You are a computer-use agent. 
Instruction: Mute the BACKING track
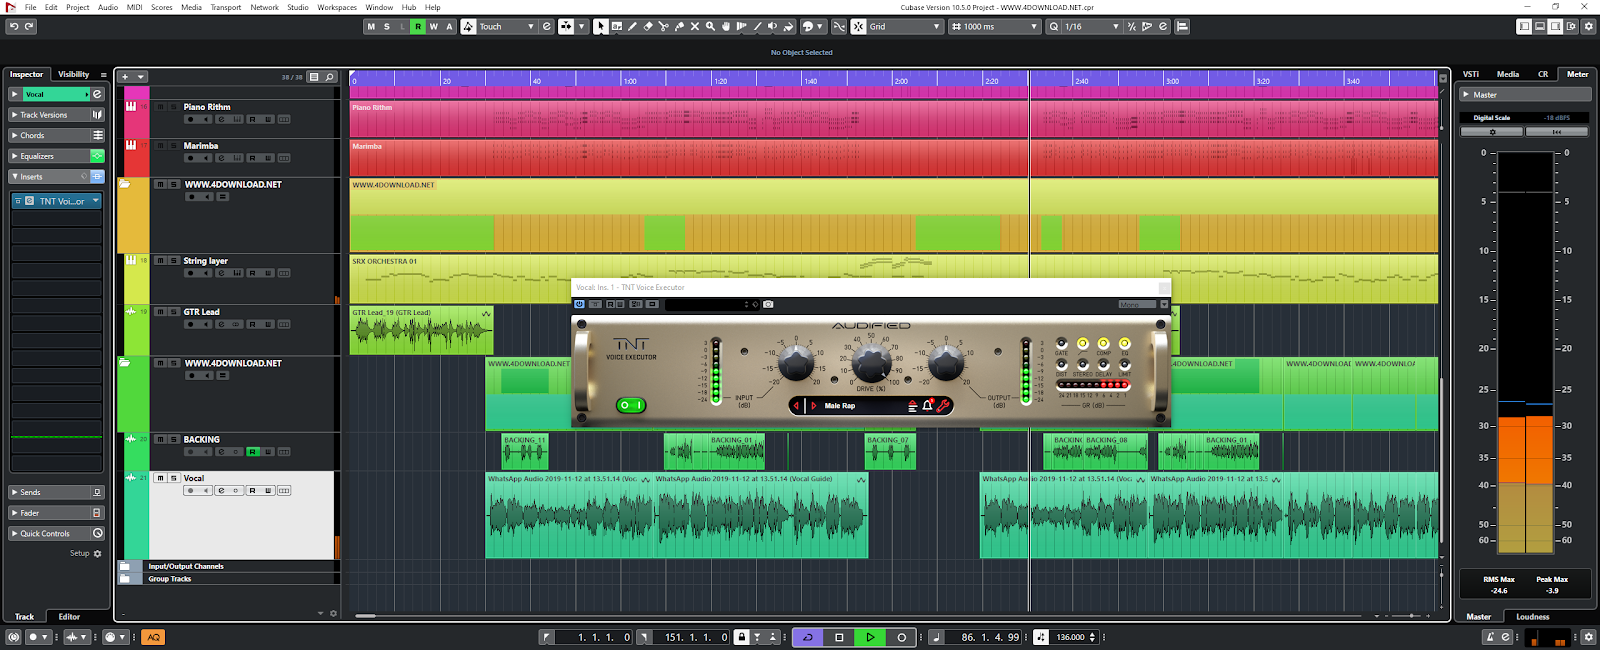[x=160, y=439]
